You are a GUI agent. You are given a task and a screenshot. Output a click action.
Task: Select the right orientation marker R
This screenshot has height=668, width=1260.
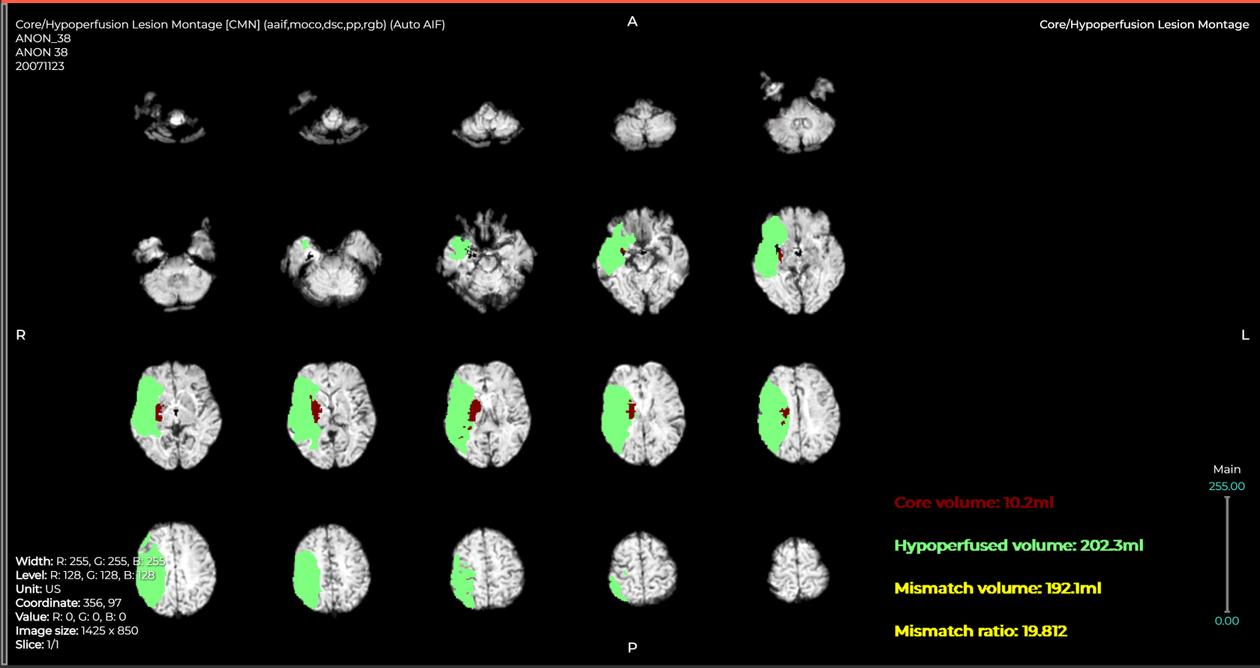point(20,336)
